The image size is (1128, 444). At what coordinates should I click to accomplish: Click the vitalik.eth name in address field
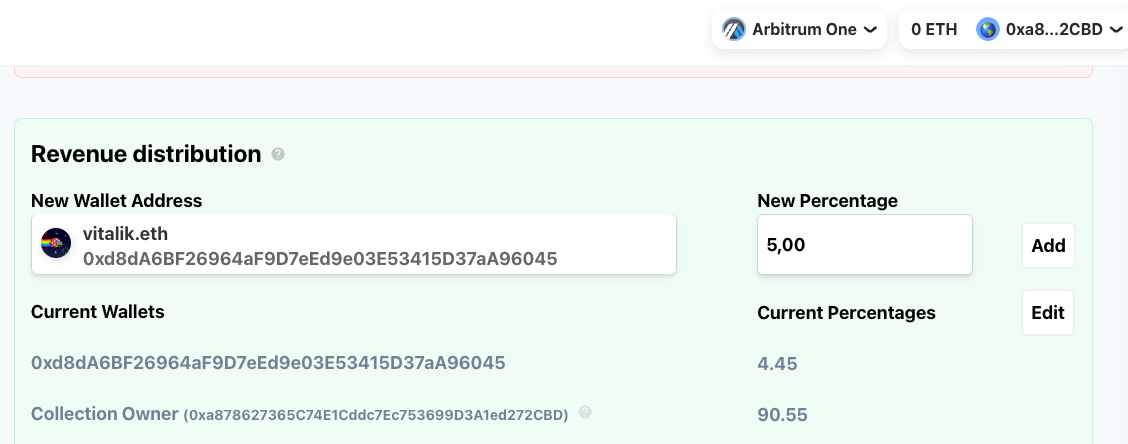(x=125, y=233)
